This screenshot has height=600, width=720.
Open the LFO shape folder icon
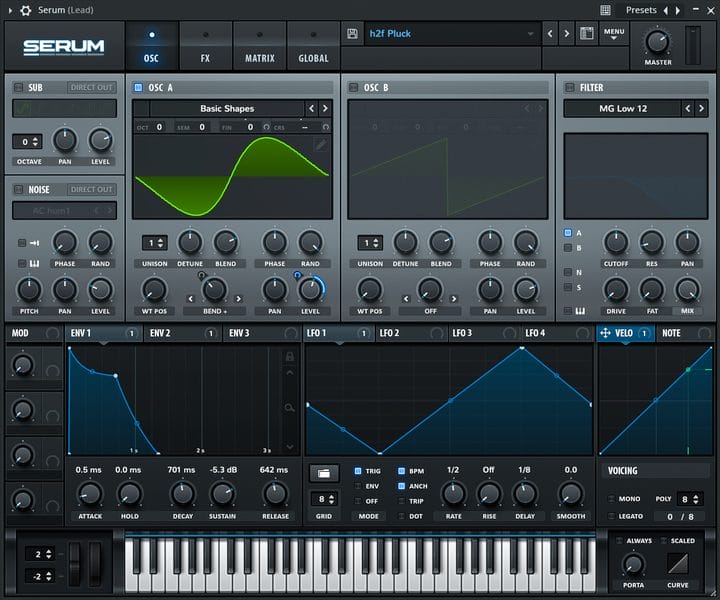tap(322, 472)
